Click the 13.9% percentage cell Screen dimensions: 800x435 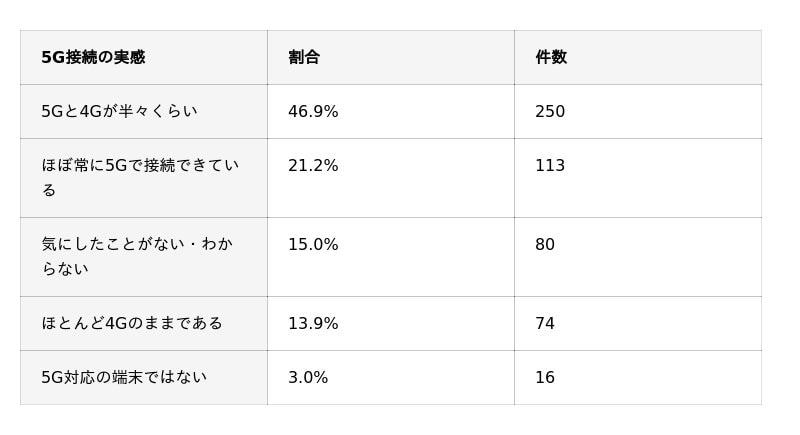[x=313, y=323]
